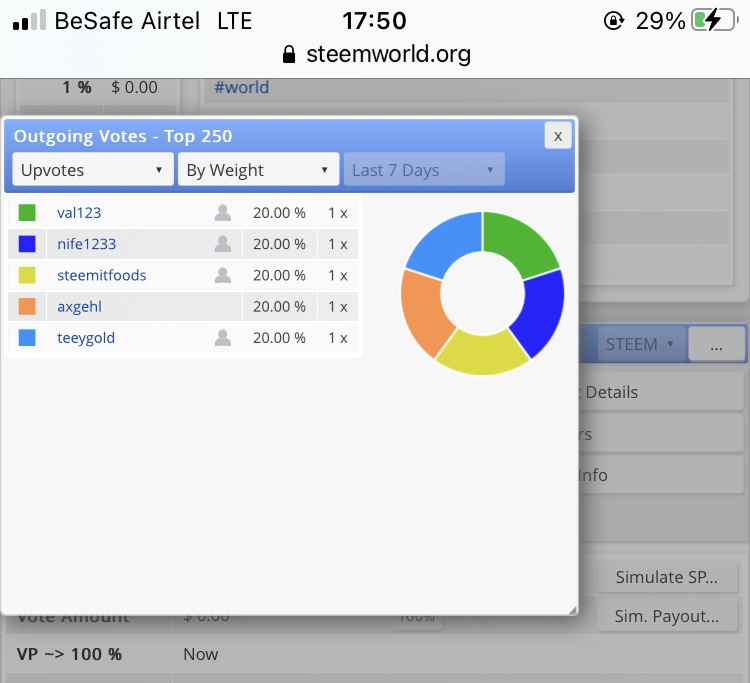
Task: Tap the cellular signal bars icon
Action: click(29, 21)
